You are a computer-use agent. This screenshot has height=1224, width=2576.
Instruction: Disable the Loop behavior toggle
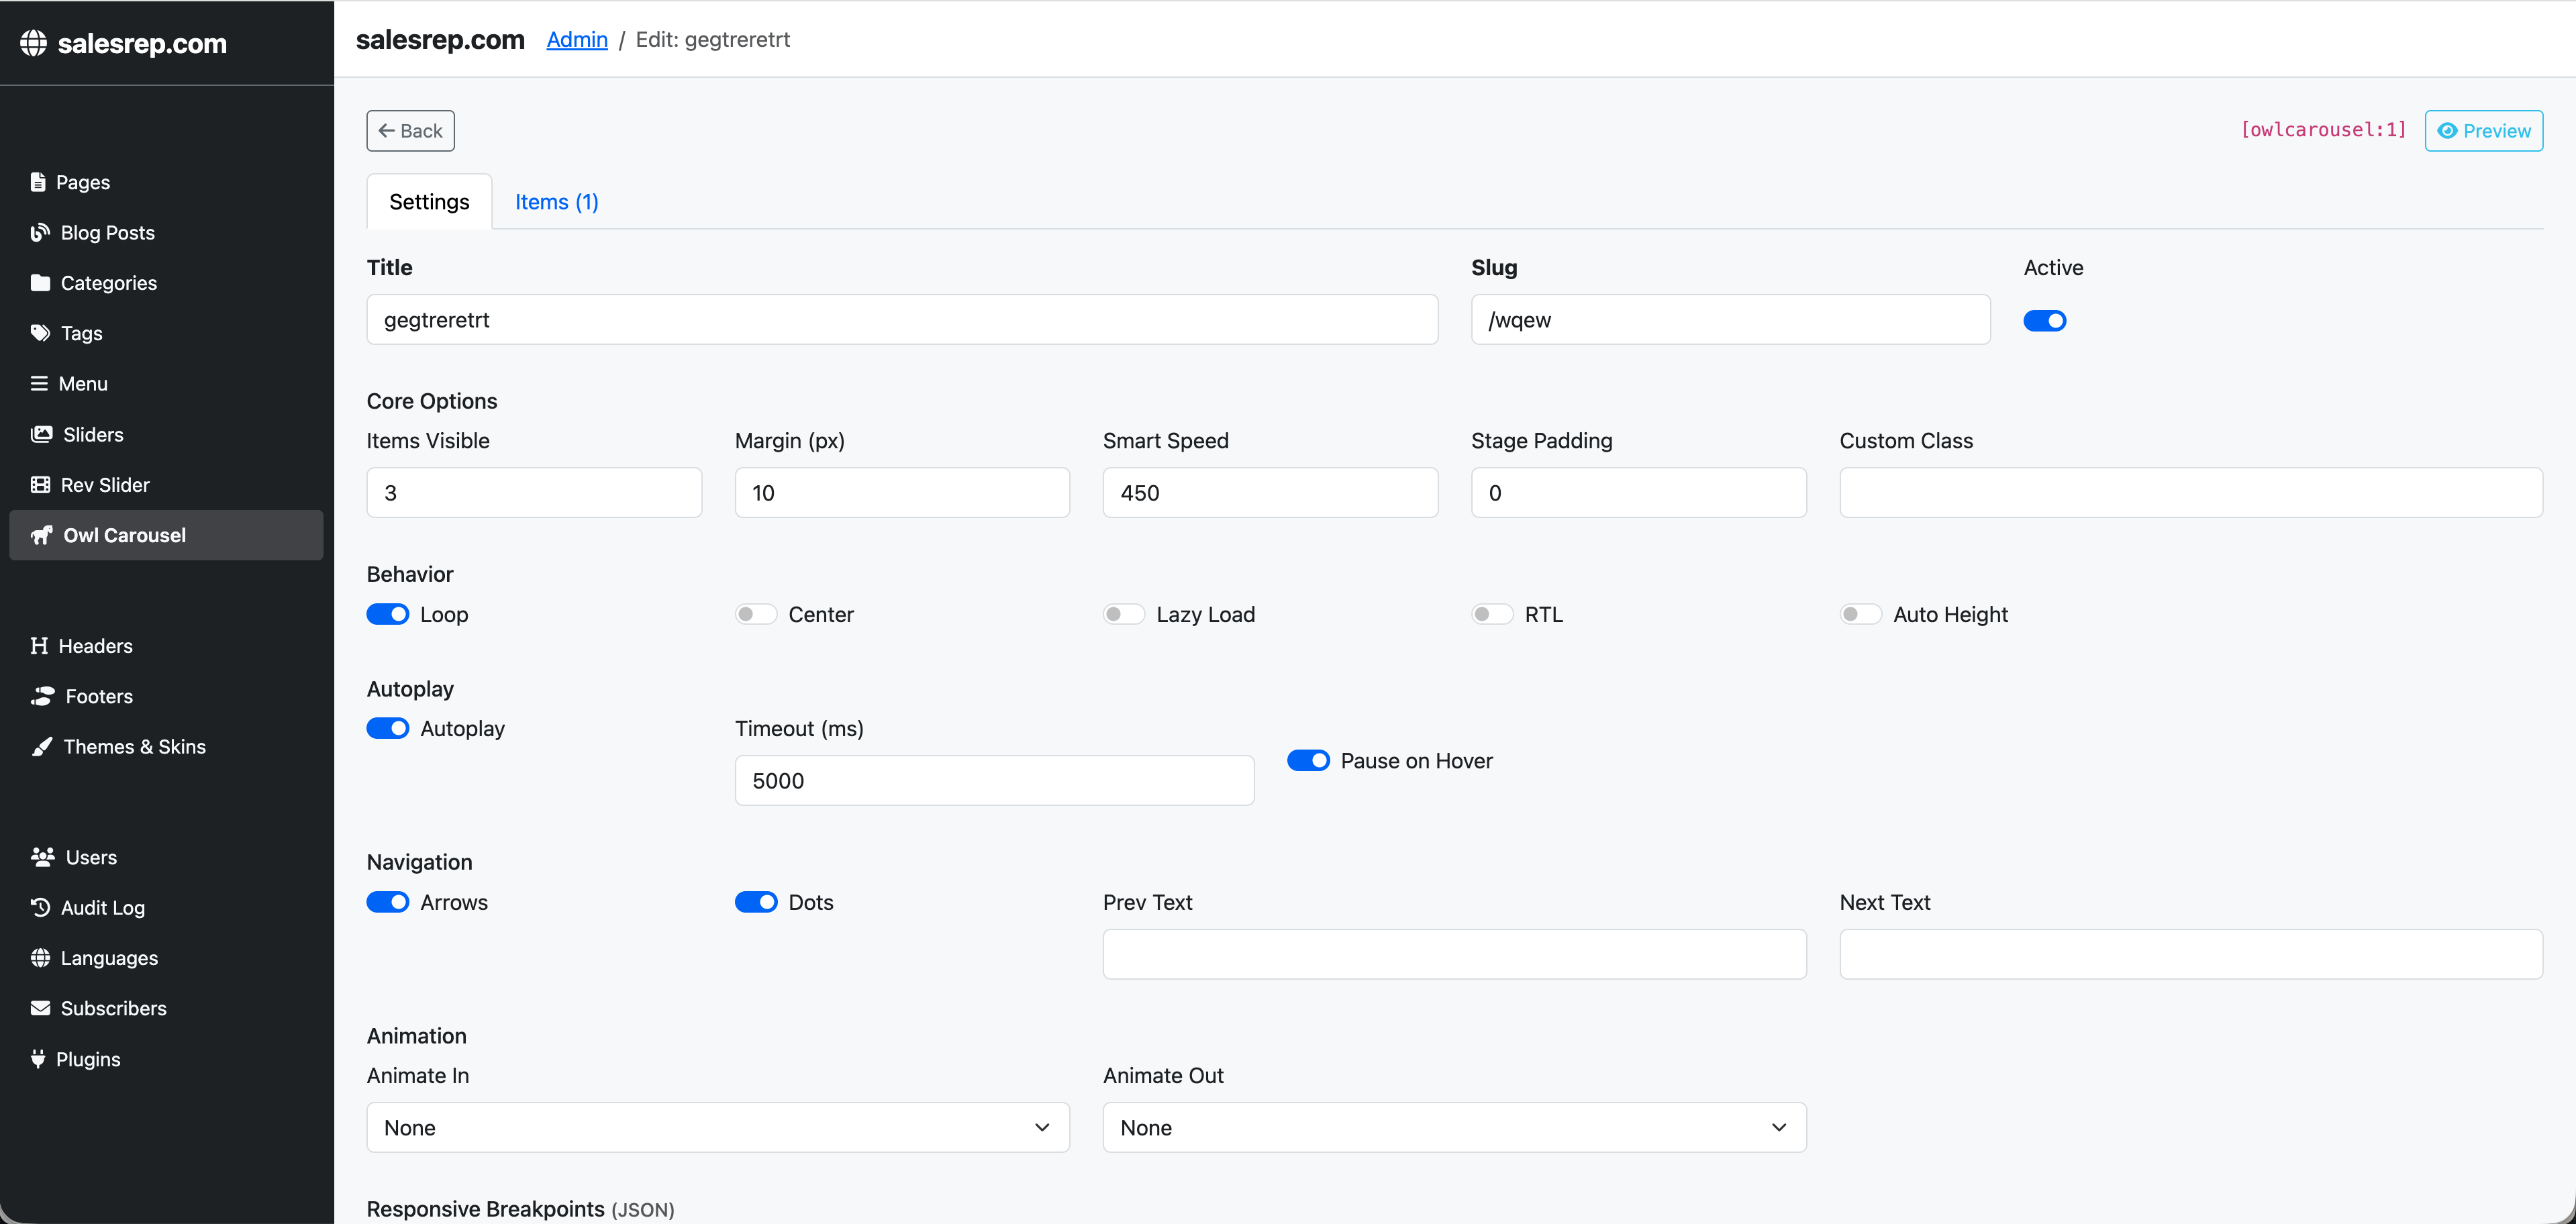point(388,614)
